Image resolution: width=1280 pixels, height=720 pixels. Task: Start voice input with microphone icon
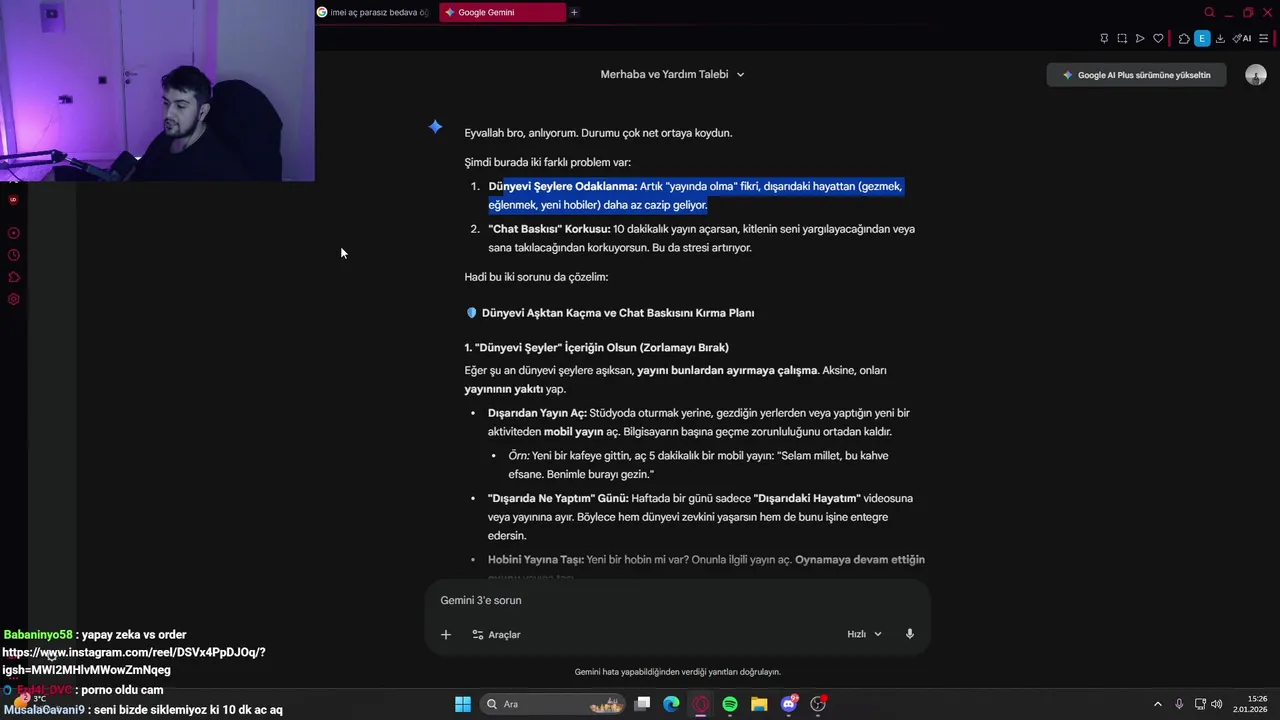(x=910, y=634)
